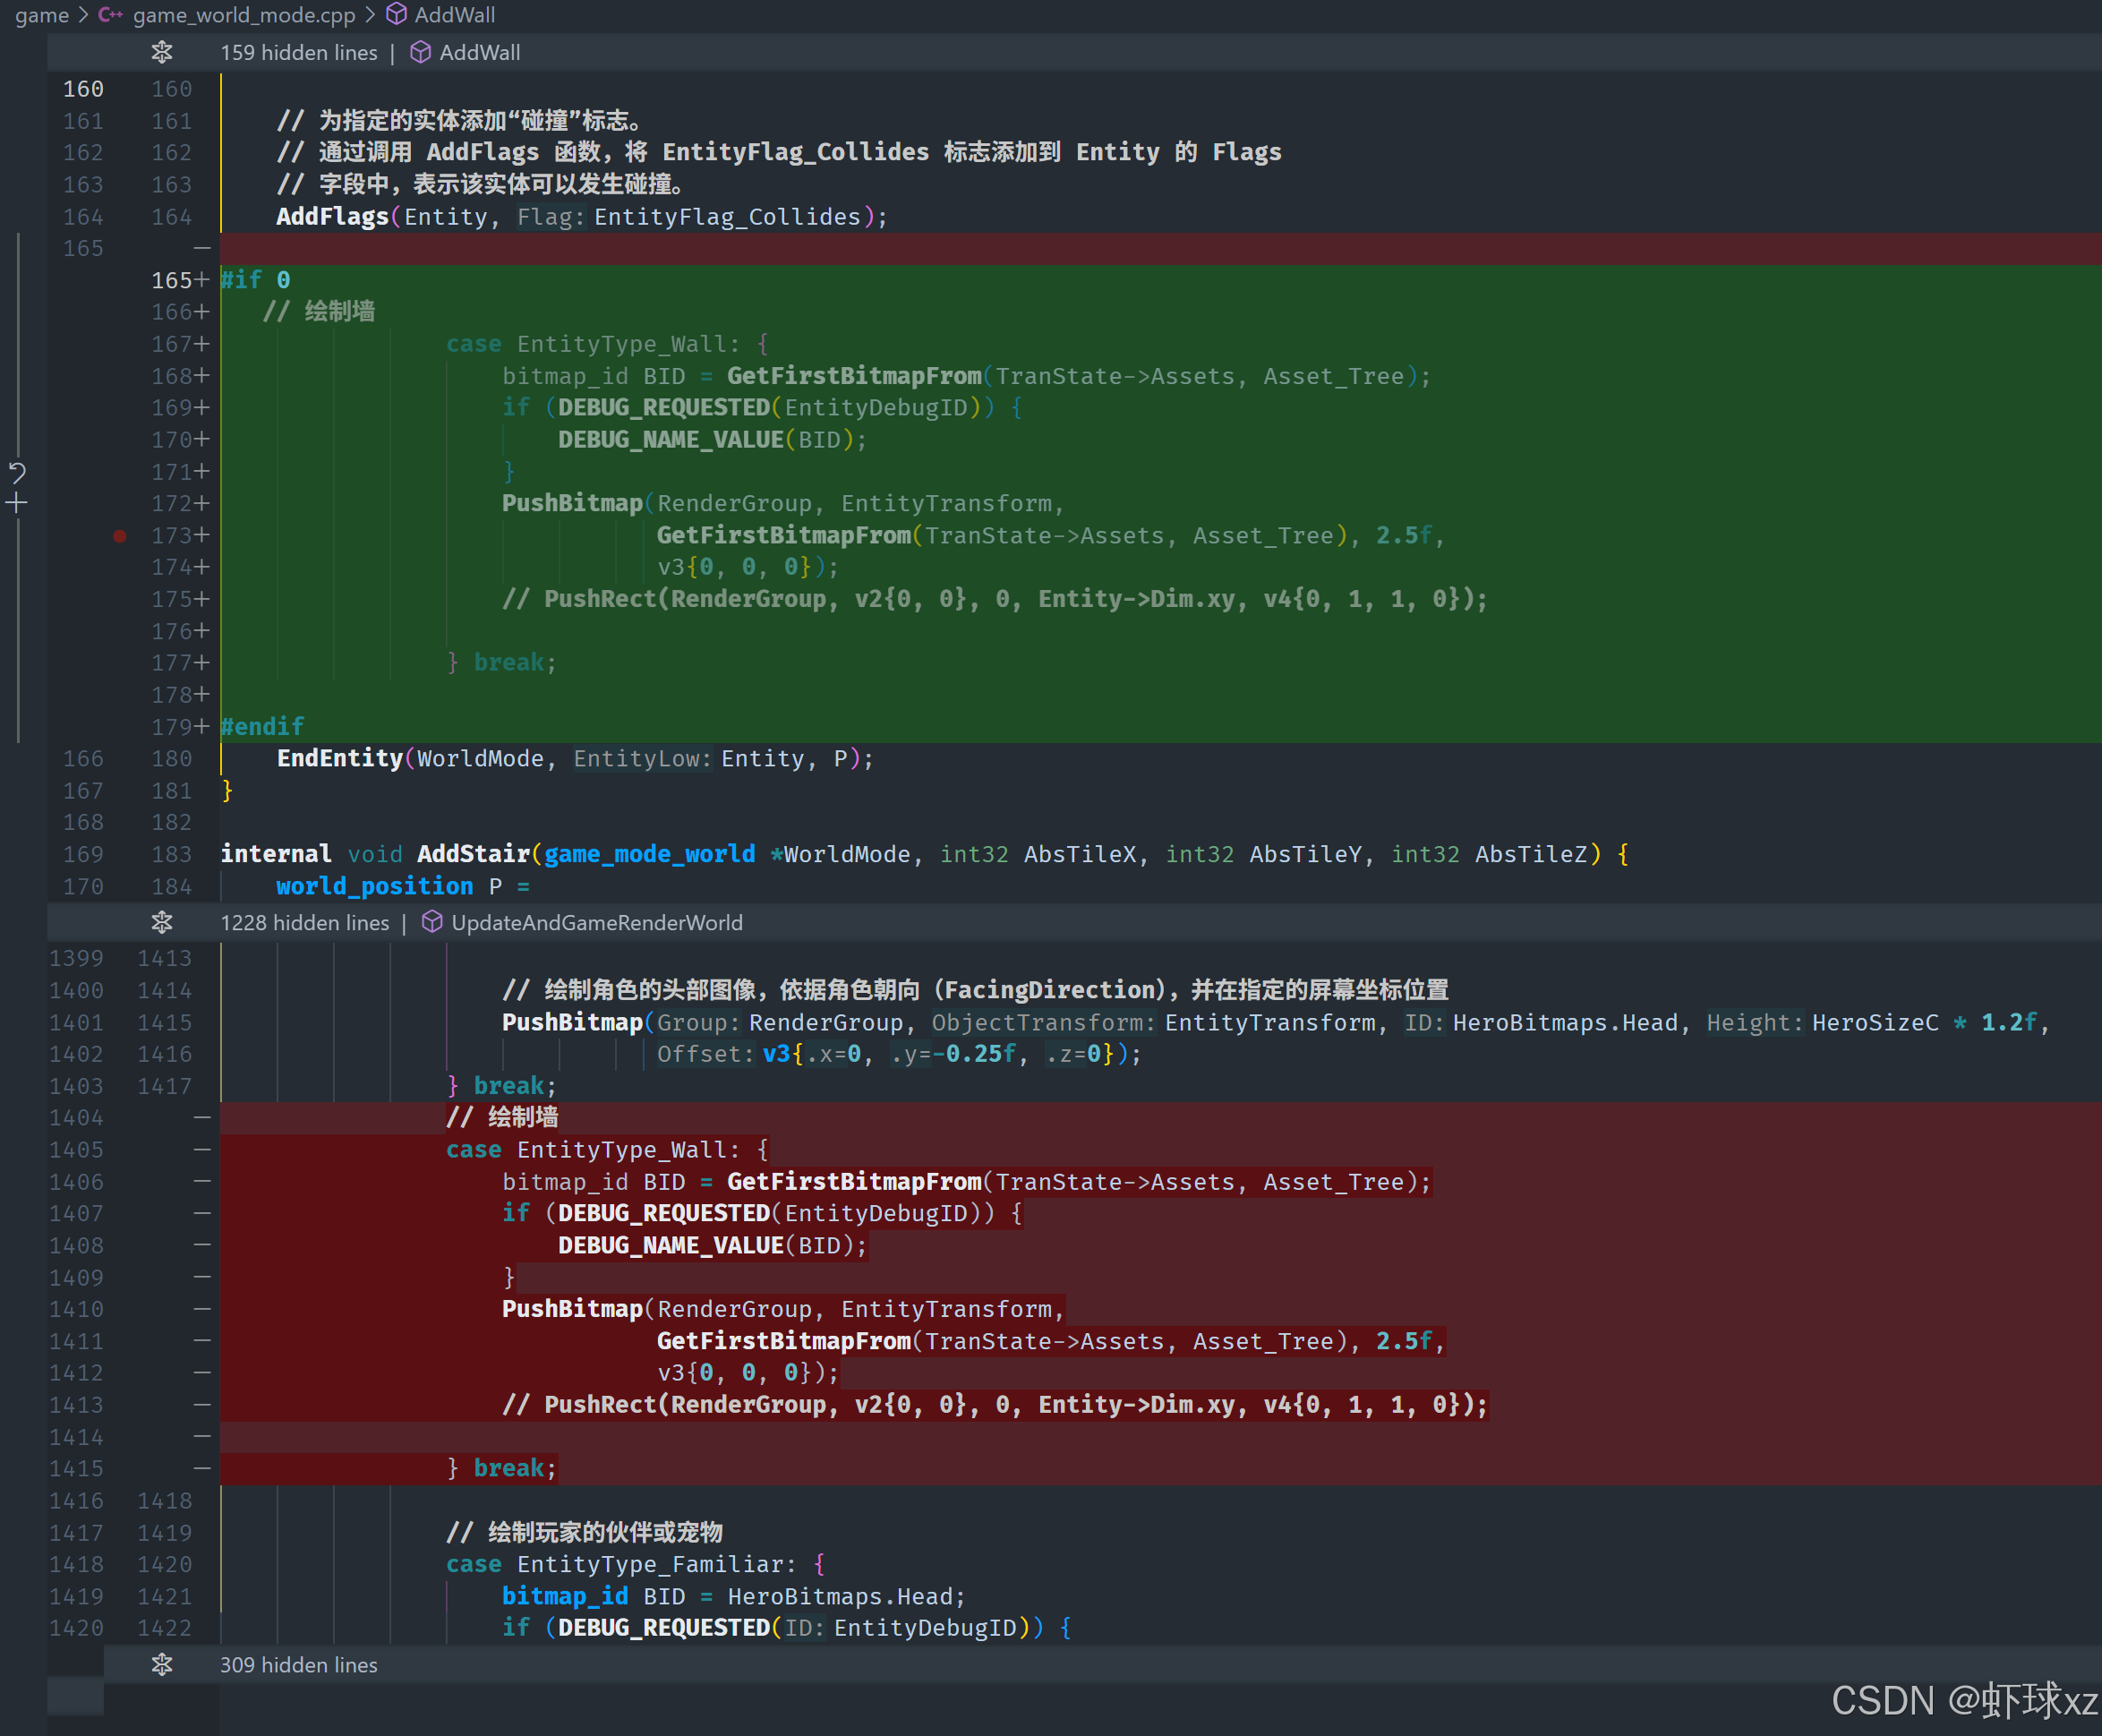Expand the 159 hidden lines region
Image resolution: width=2102 pixels, height=1736 pixels.
[x=298, y=53]
